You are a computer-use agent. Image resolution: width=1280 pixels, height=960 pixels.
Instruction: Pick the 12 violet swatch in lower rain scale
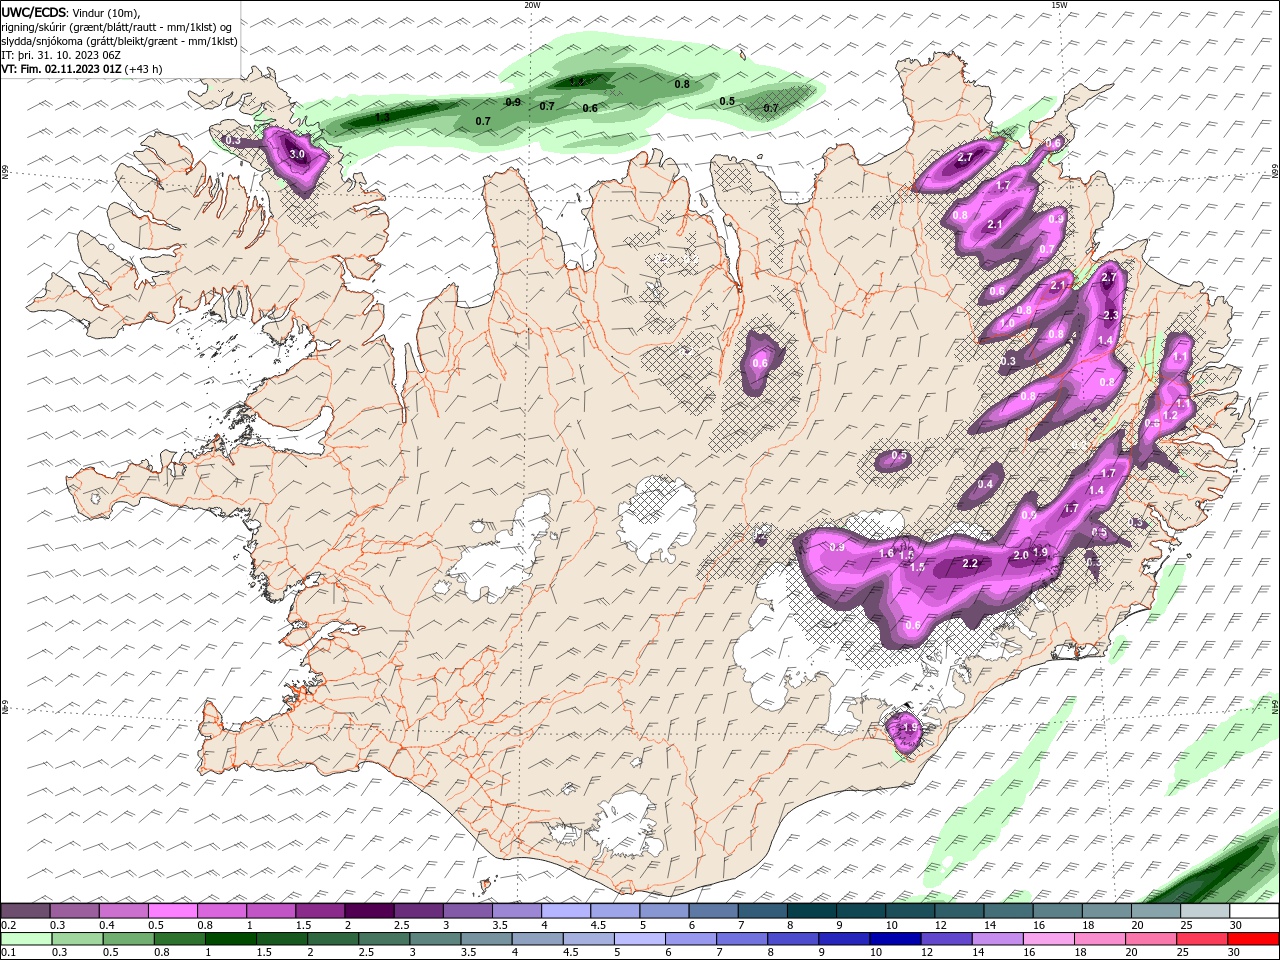coord(946,939)
